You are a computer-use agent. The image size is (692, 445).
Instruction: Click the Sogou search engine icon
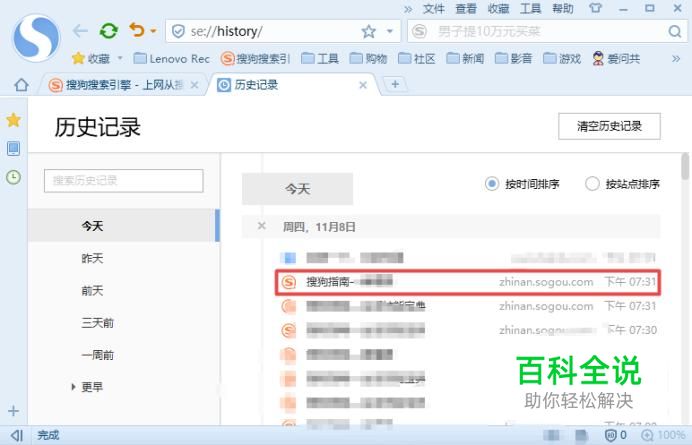419,31
